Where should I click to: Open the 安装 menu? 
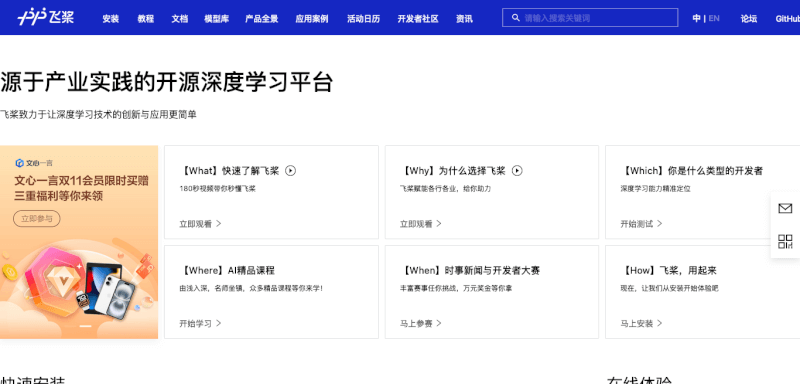pyautogui.click(x=111, y=19)
